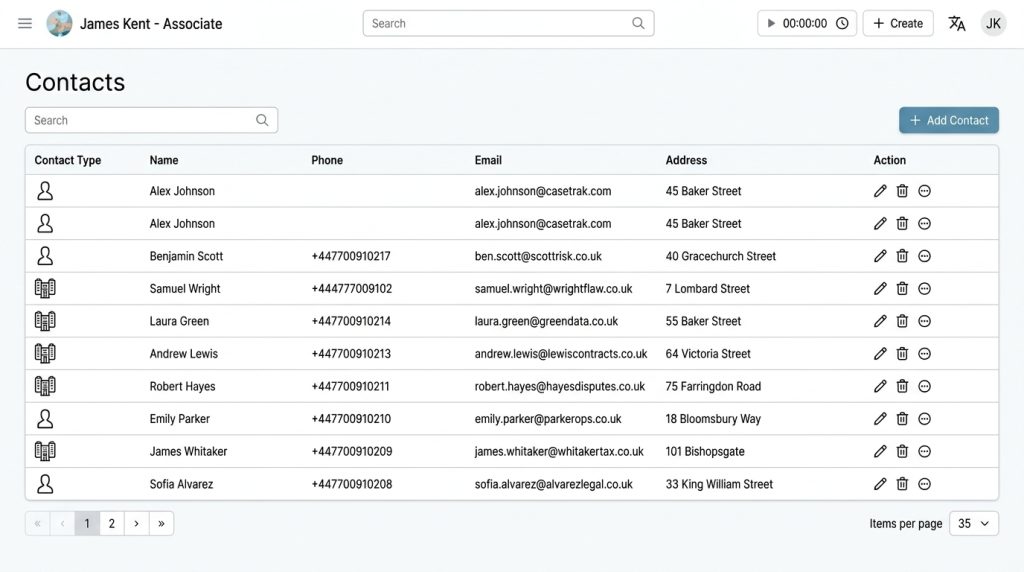Delete Samuel Wright contact using trash icon
1024x572 pixels.
(902, 289)
